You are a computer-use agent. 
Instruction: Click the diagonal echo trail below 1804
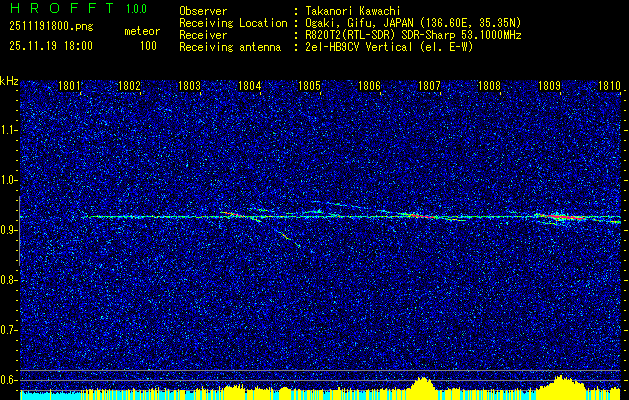click(x=289, y=238)
